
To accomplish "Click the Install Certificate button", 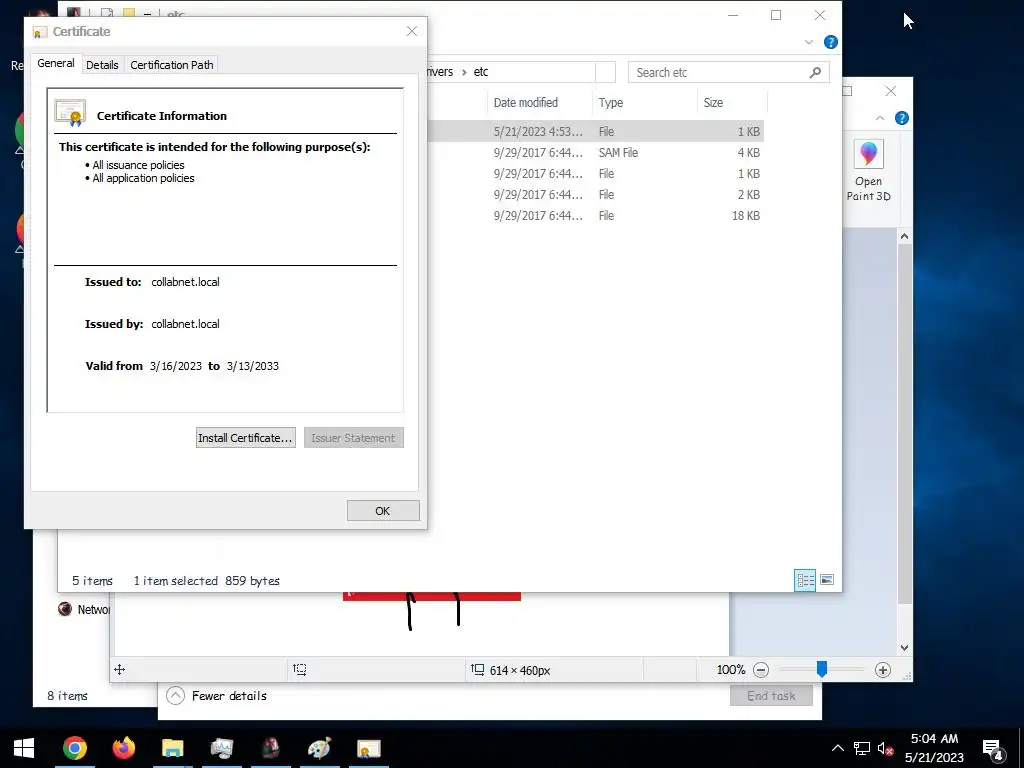I will (246, 438).
